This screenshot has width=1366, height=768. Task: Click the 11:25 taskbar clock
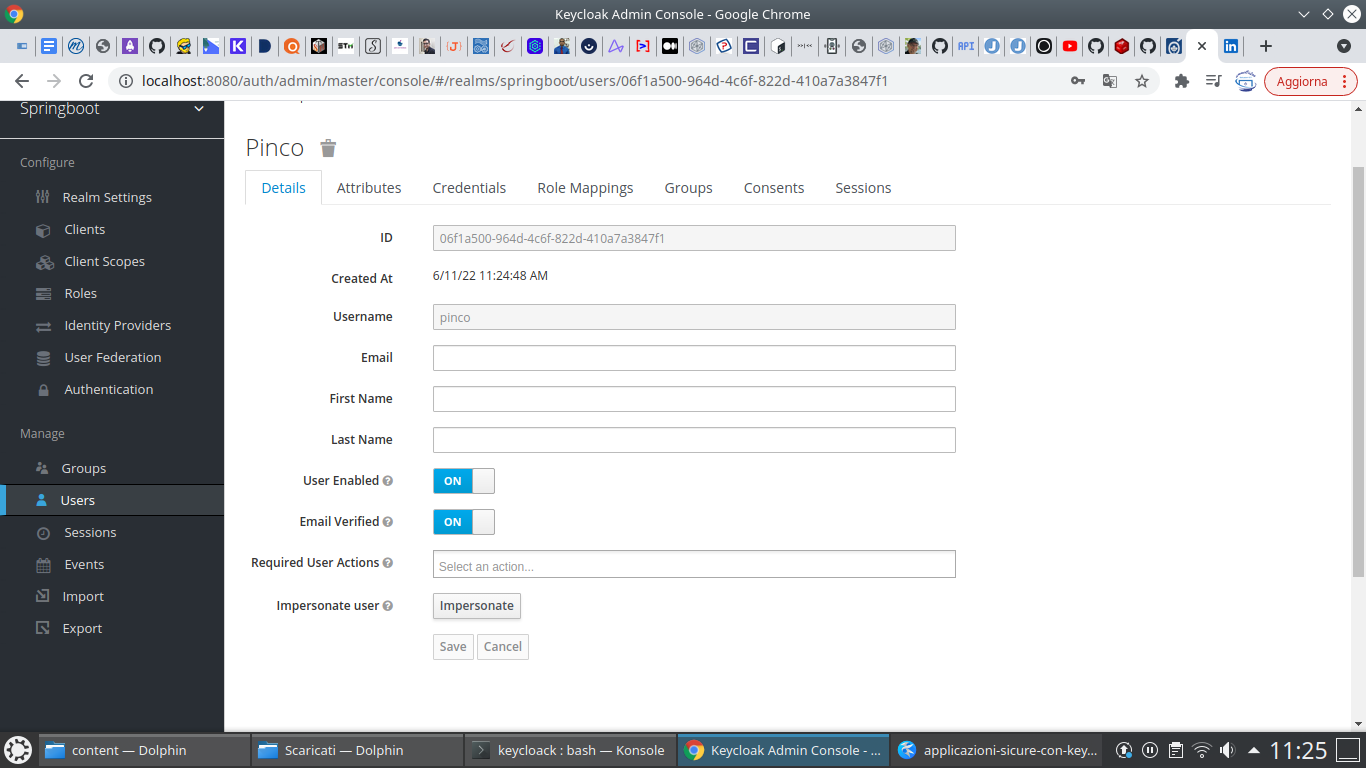coord(1298,750)
